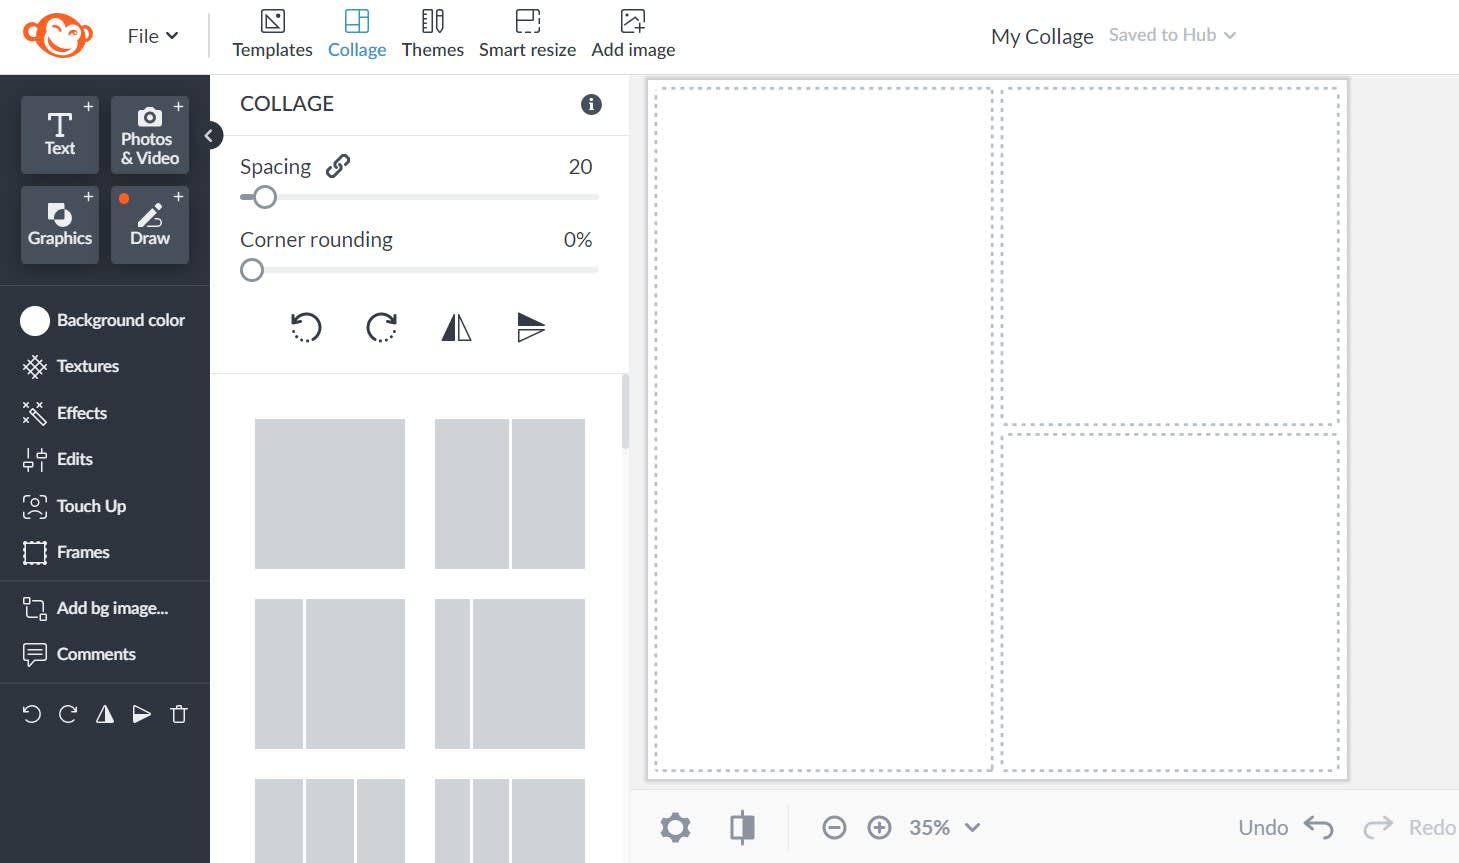Open the File dropdown menu
This screenshot has width=1459, height=863.
coord(152,36)
